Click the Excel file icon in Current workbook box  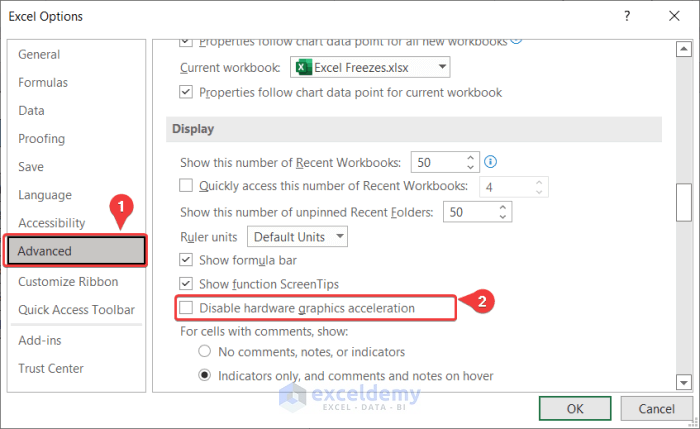tap(304, 67)
